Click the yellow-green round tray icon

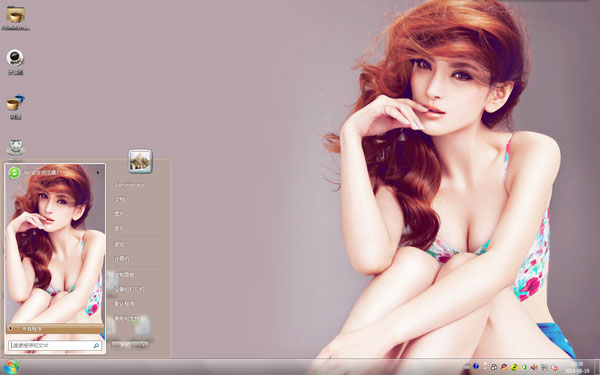[514, 367]
